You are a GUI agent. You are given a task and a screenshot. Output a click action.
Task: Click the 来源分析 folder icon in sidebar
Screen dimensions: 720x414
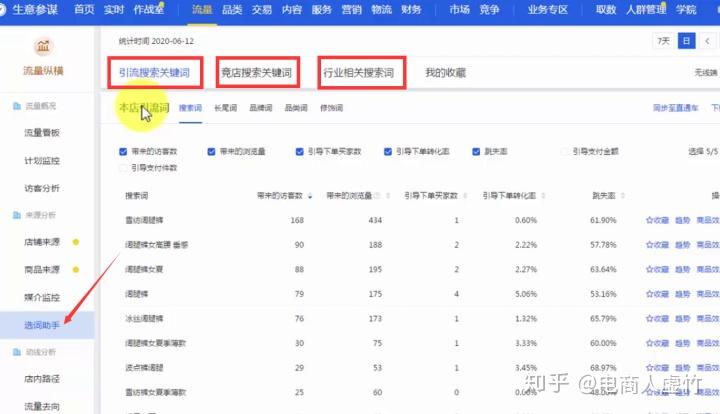pyautogui.click(x=17, y=215)
